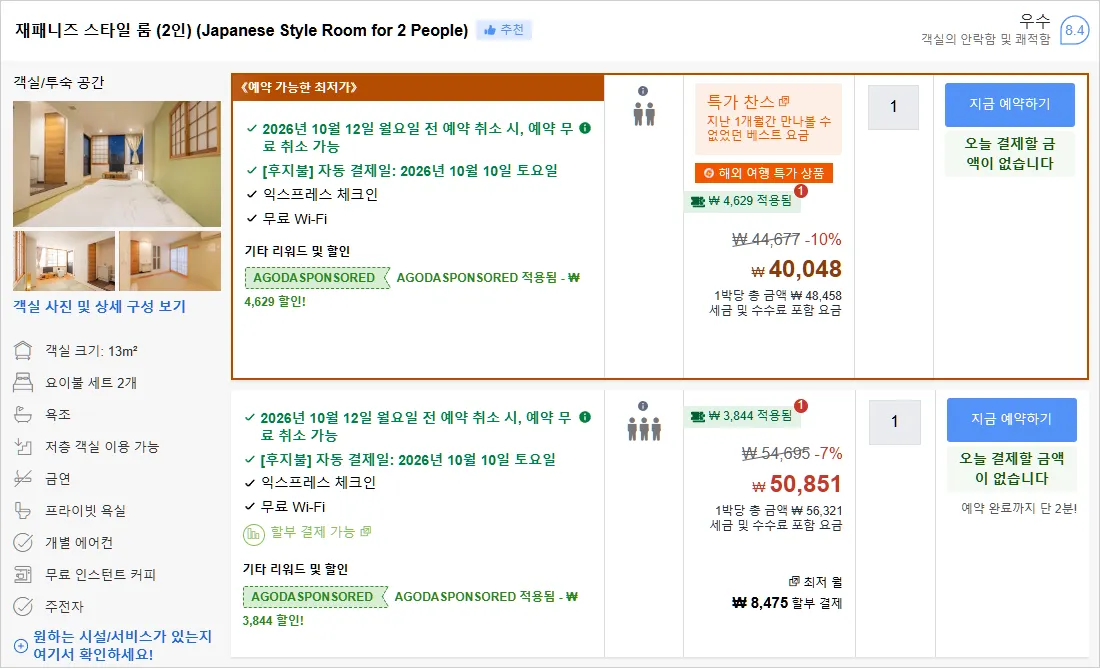Open the room quantity selector for the first offer
This screenshot has width=1100, height=669.
[893, 107]
